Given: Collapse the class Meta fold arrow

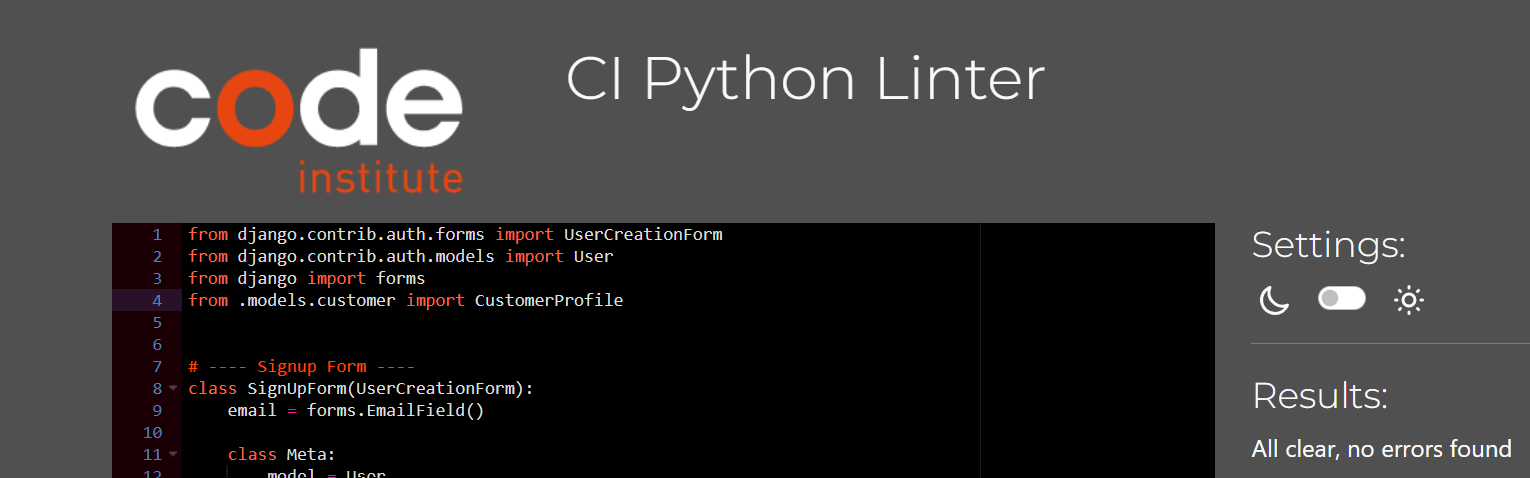Looking at the screenshot, I should click(x=173, y=454).
